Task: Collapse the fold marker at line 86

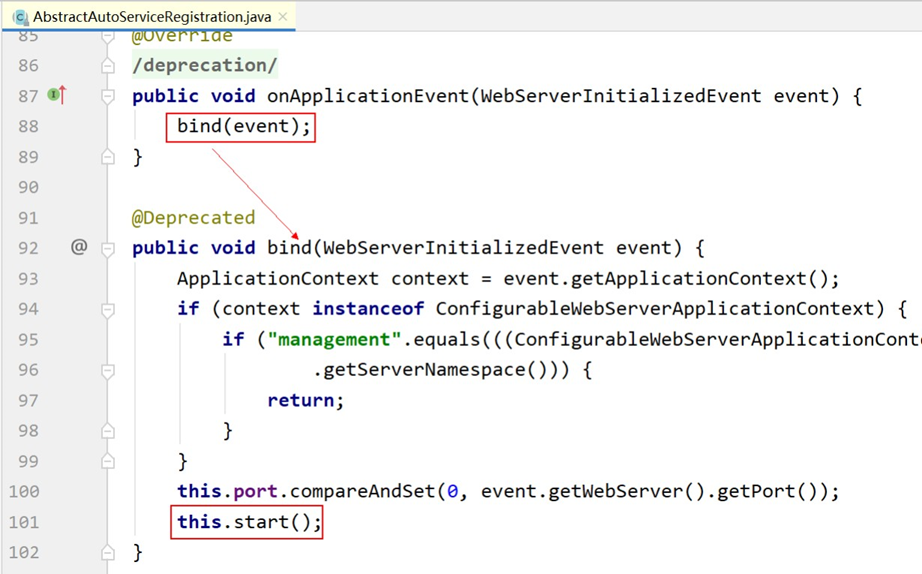Action: point(108,65)
